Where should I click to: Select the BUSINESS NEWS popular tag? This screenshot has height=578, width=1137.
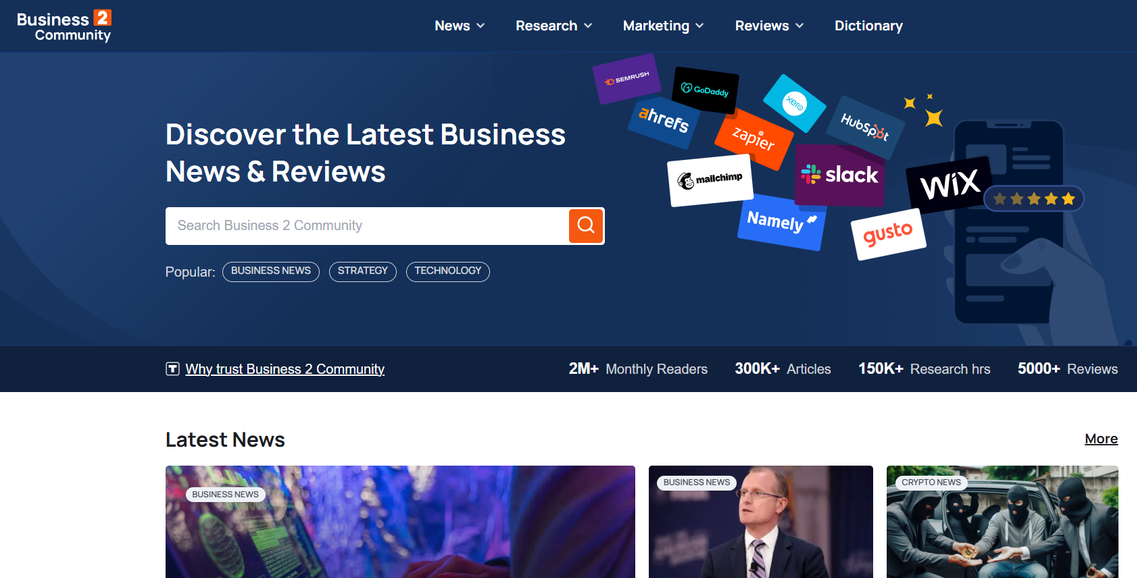coord(270,271)
